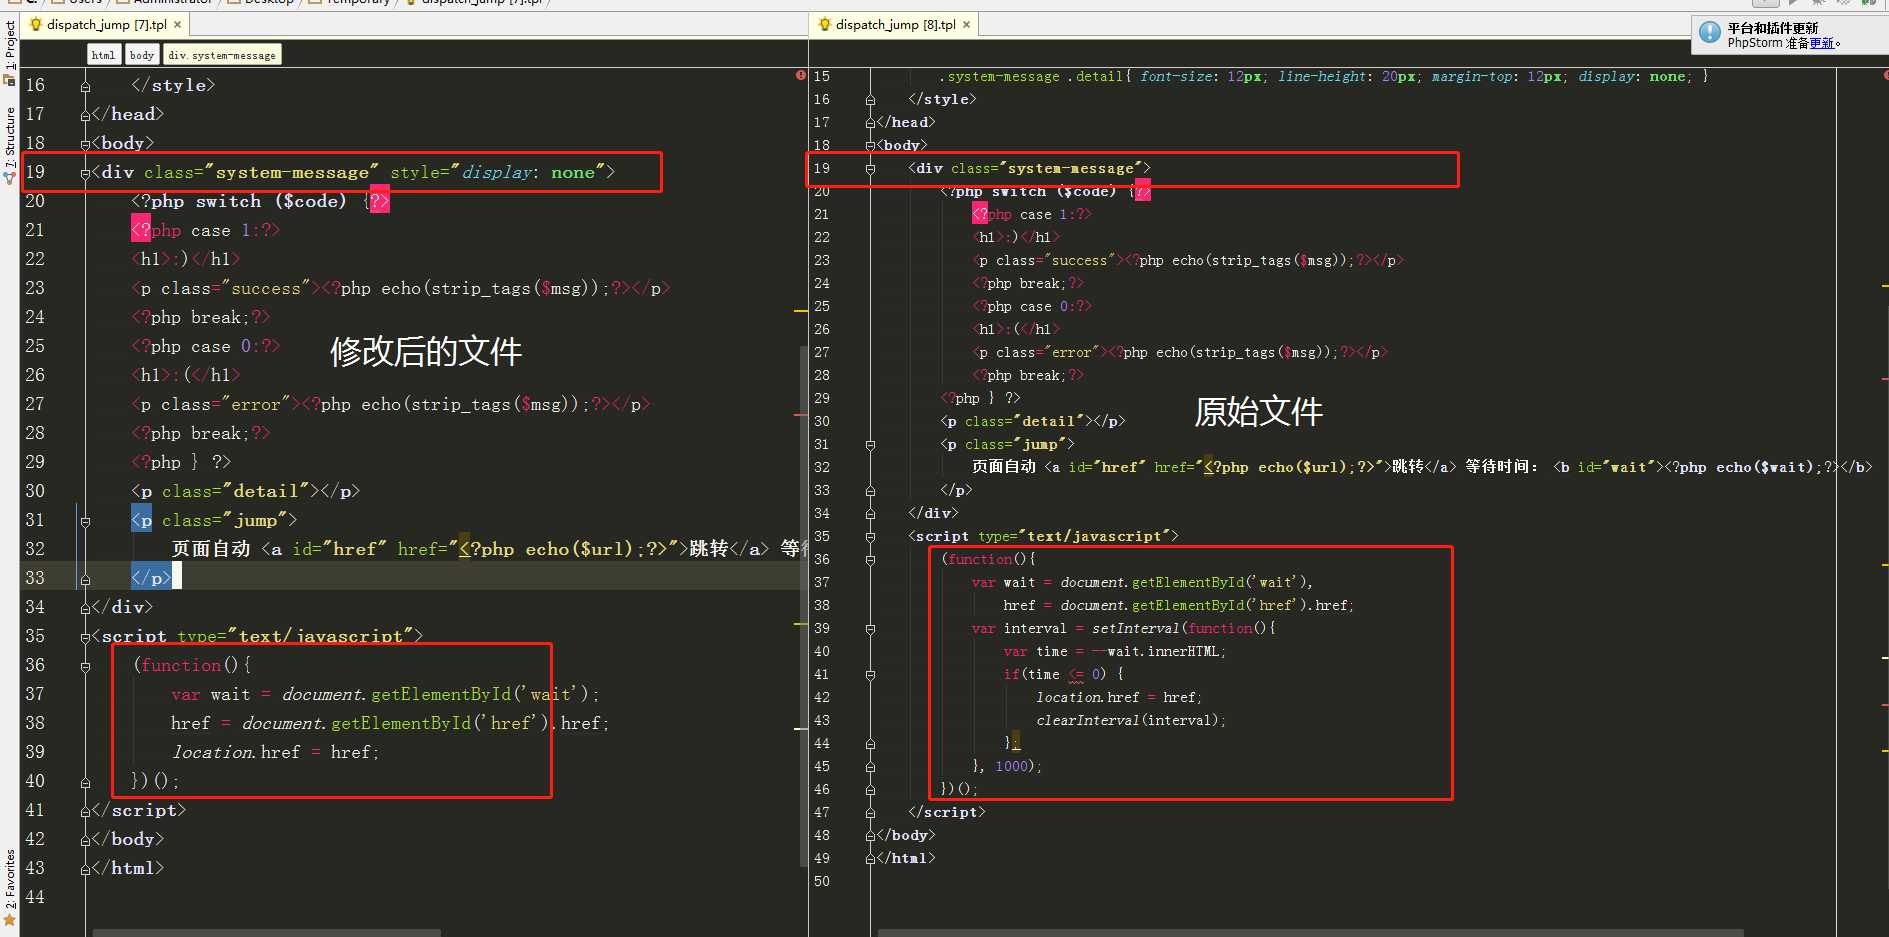Viewport: 1889px width, 937px height.
Task: Click the left editor horizontal scrollbar
Action: pyautogui.click(x=266, y=933)
